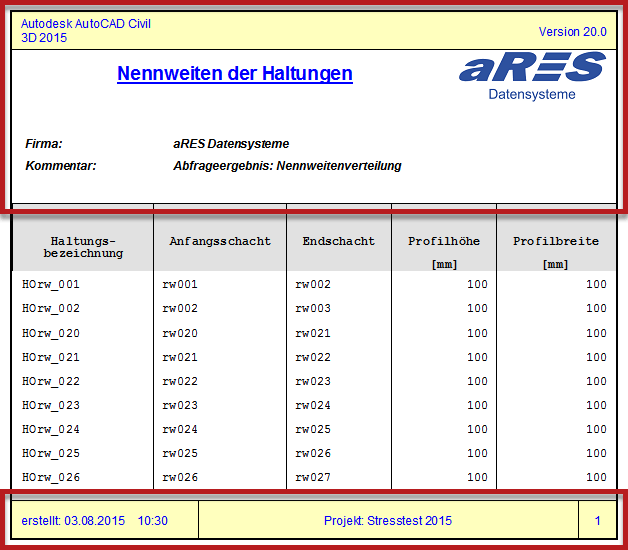Click the page number 1 in the footer
Image resolution: width=628 pixels, height=550 pixels.
click(598, 521)
